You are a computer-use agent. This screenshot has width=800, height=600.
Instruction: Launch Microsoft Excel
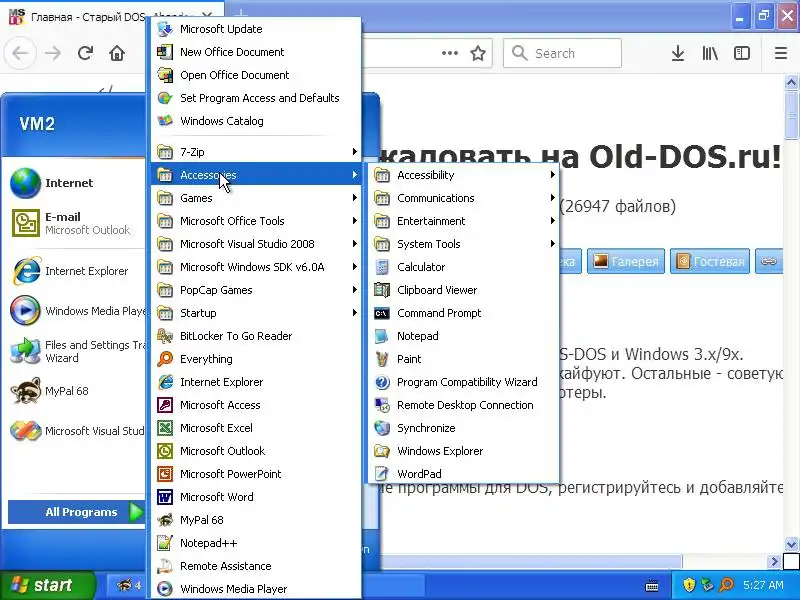[x=256, y=428]
